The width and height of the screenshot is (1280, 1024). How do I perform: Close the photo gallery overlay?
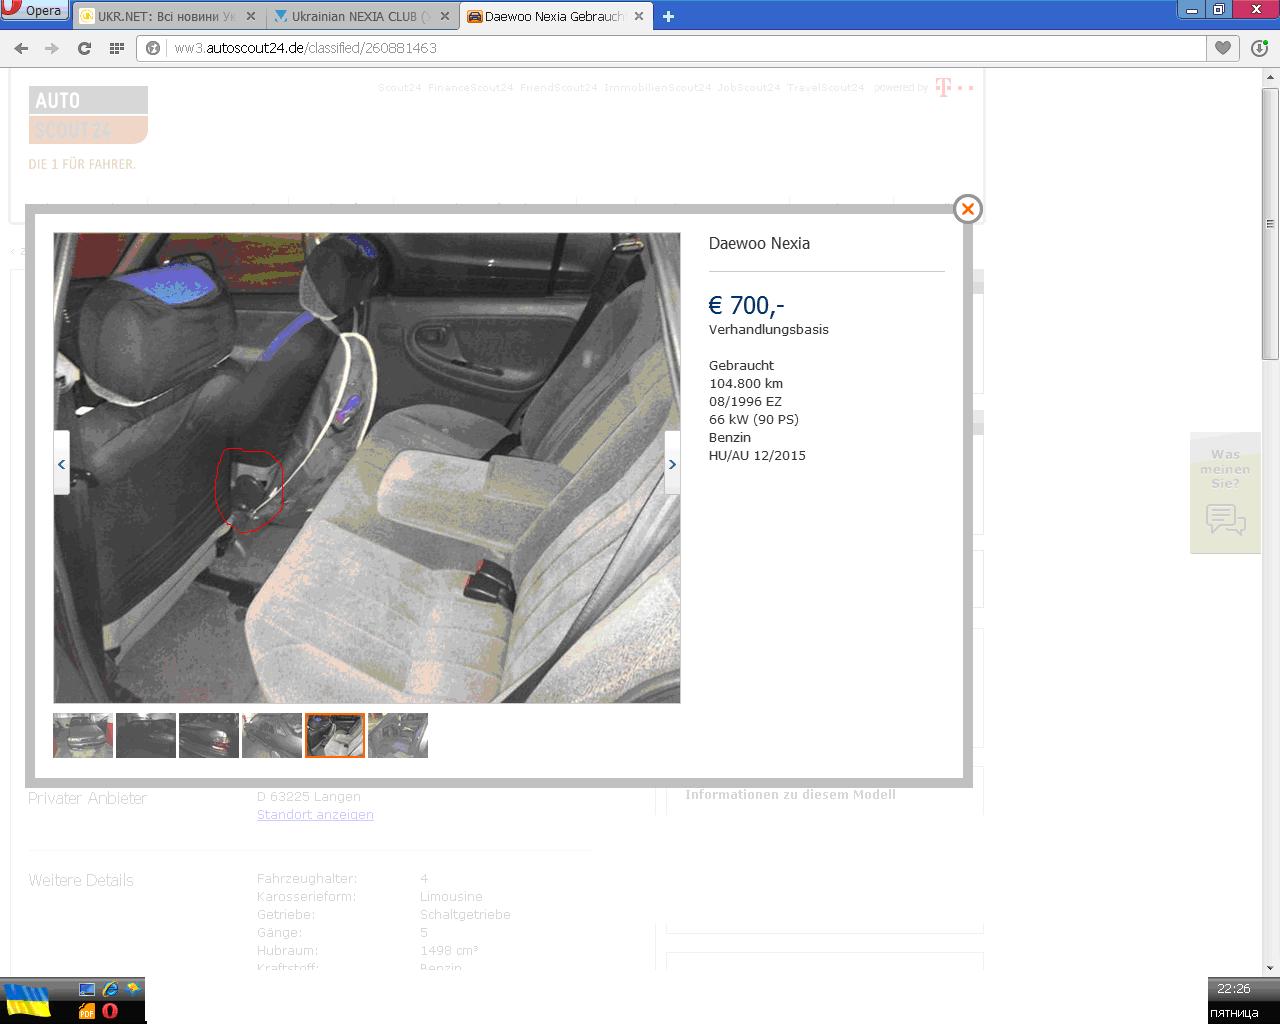pos(967,209)
